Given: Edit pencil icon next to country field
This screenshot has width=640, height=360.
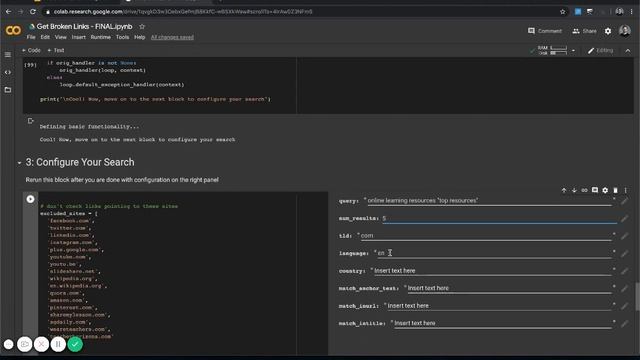Looking at the screenshot, I should (x=624, y=271).
